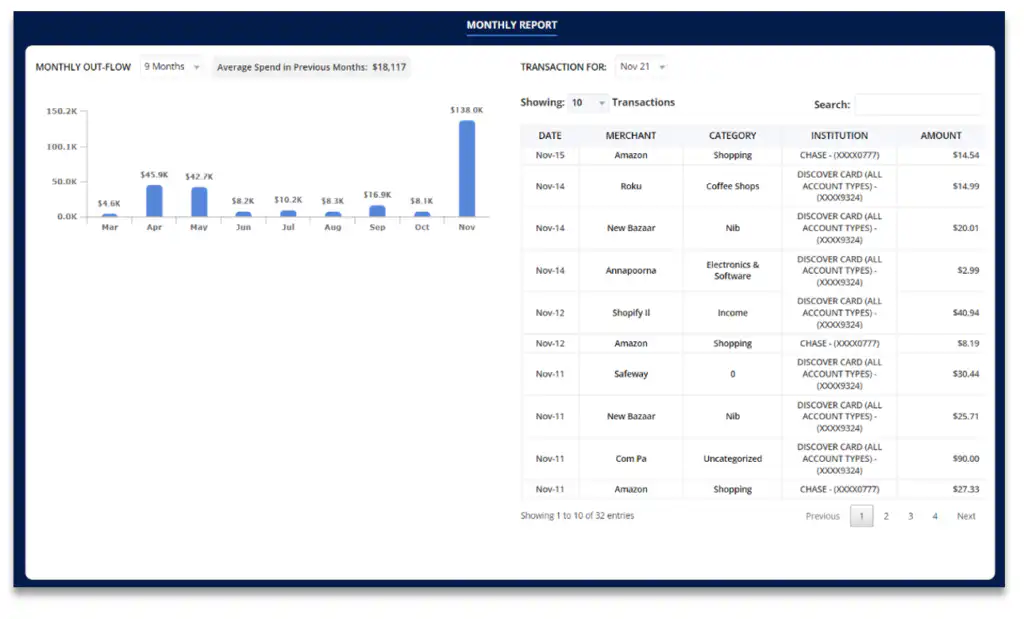Click the September bar showing $16.9K

pos(377,211)
